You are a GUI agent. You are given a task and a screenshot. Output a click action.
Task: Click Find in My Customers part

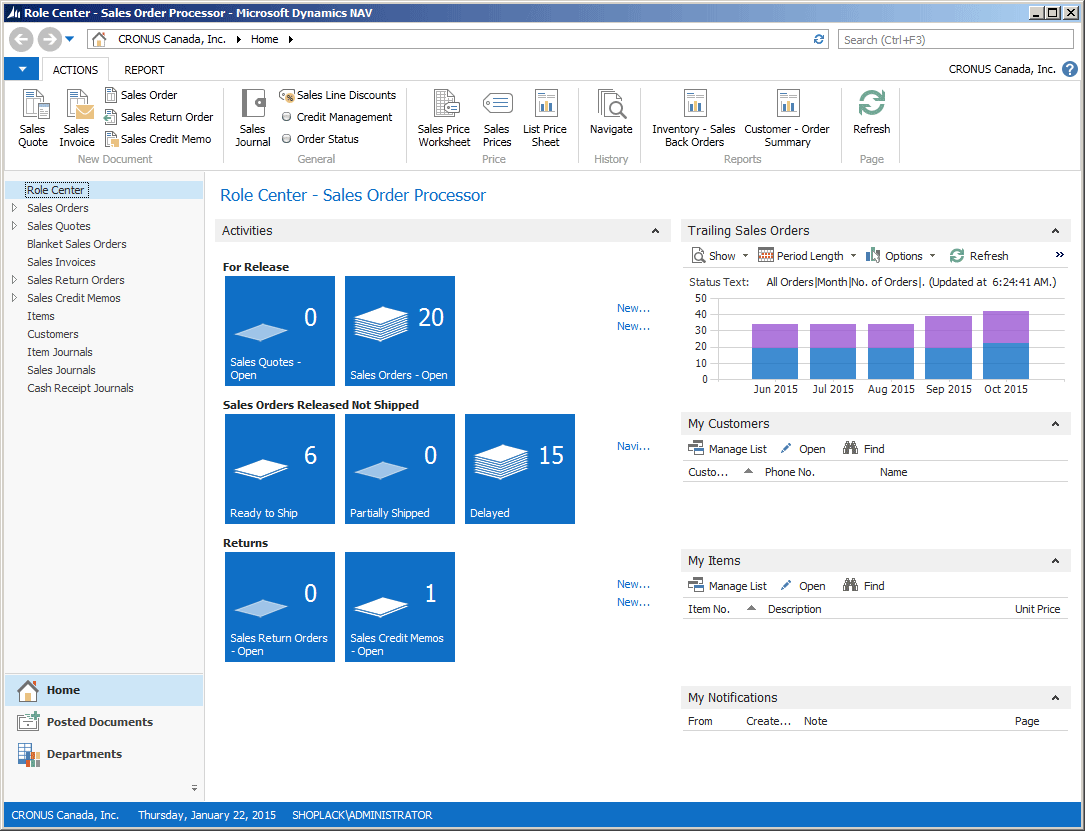[864, 449]
